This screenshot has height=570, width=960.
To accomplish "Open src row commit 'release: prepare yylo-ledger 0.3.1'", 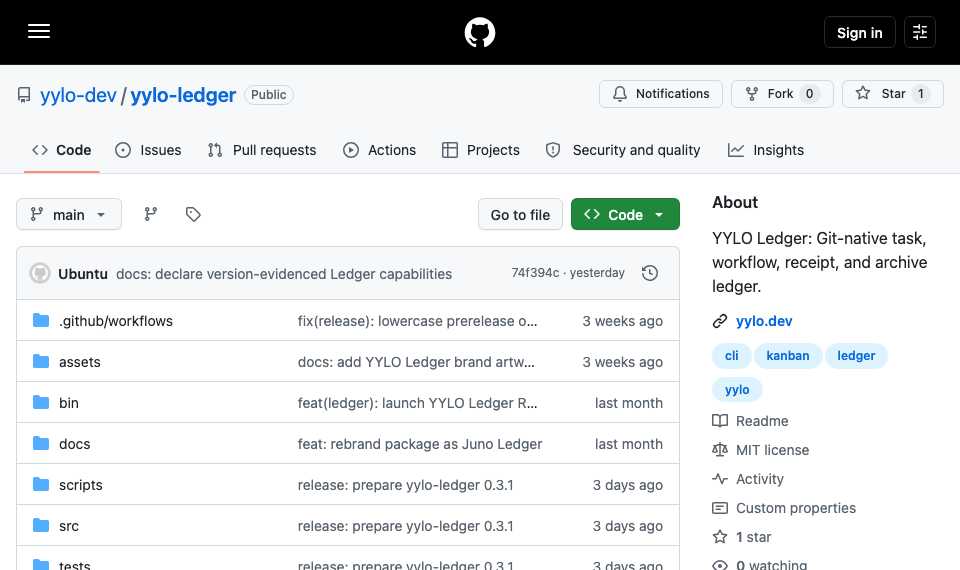I will (x=405, y=526).
